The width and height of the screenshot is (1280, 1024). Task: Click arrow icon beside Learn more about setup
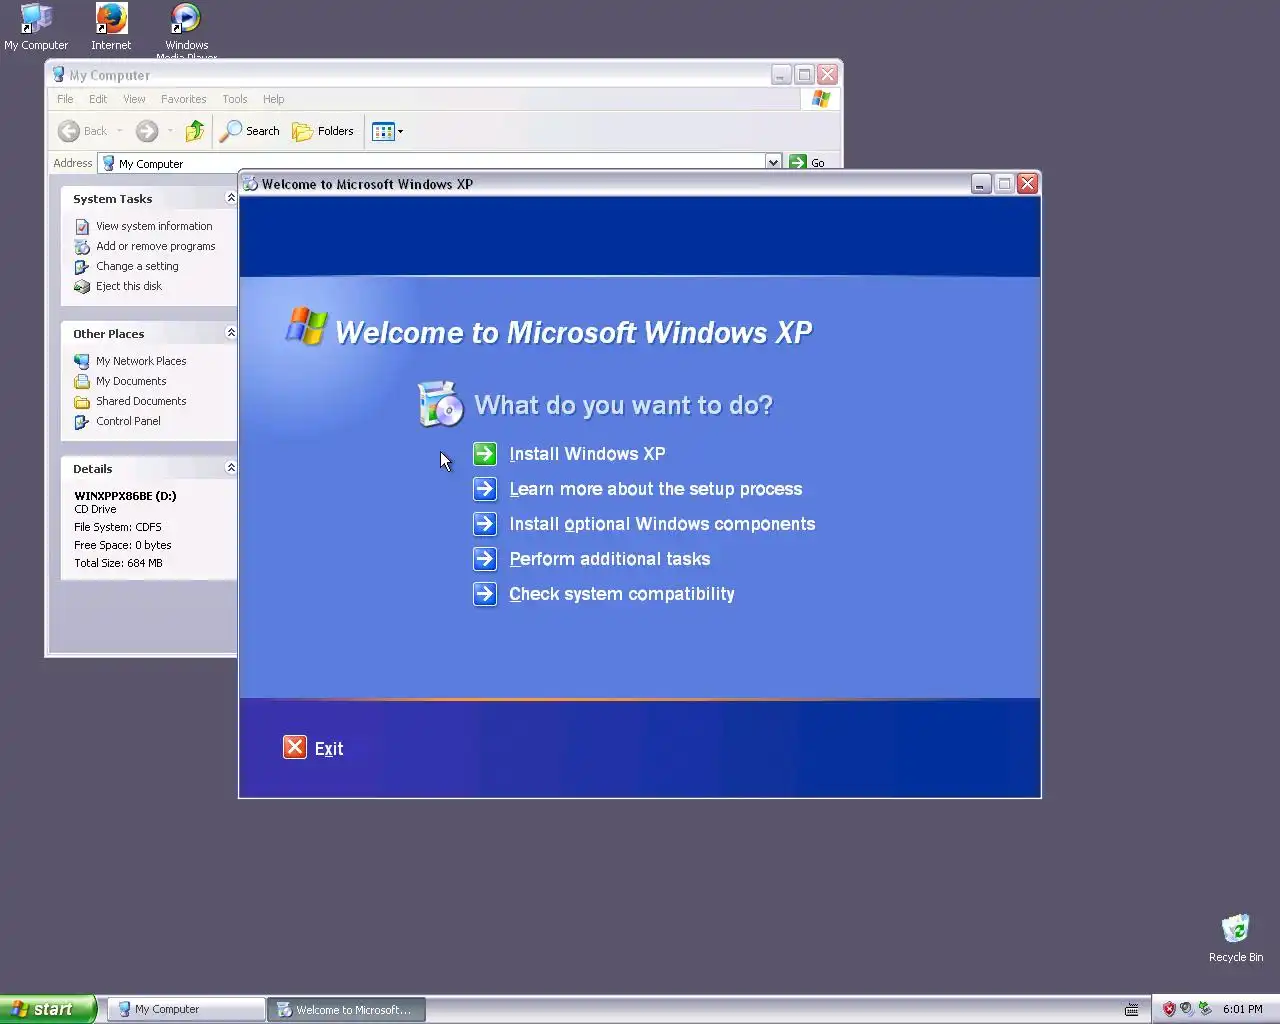pos(485,489)
